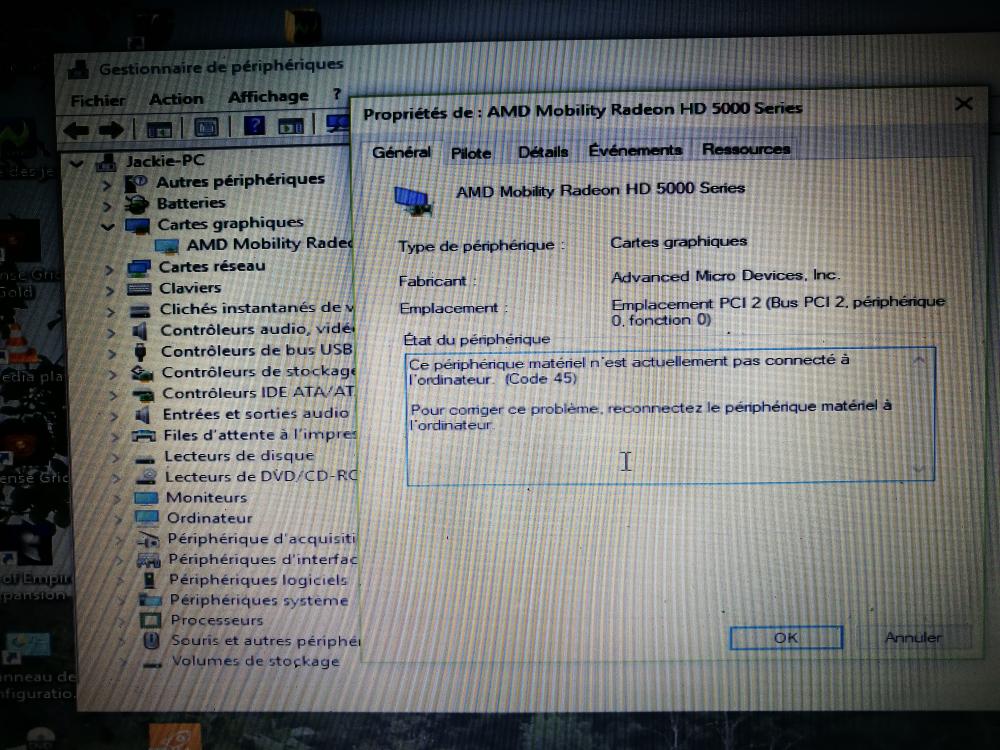This screenshot has height=750, width=1000.
Task: Click the Batteries icon
Action: click(x=136, y=205)
